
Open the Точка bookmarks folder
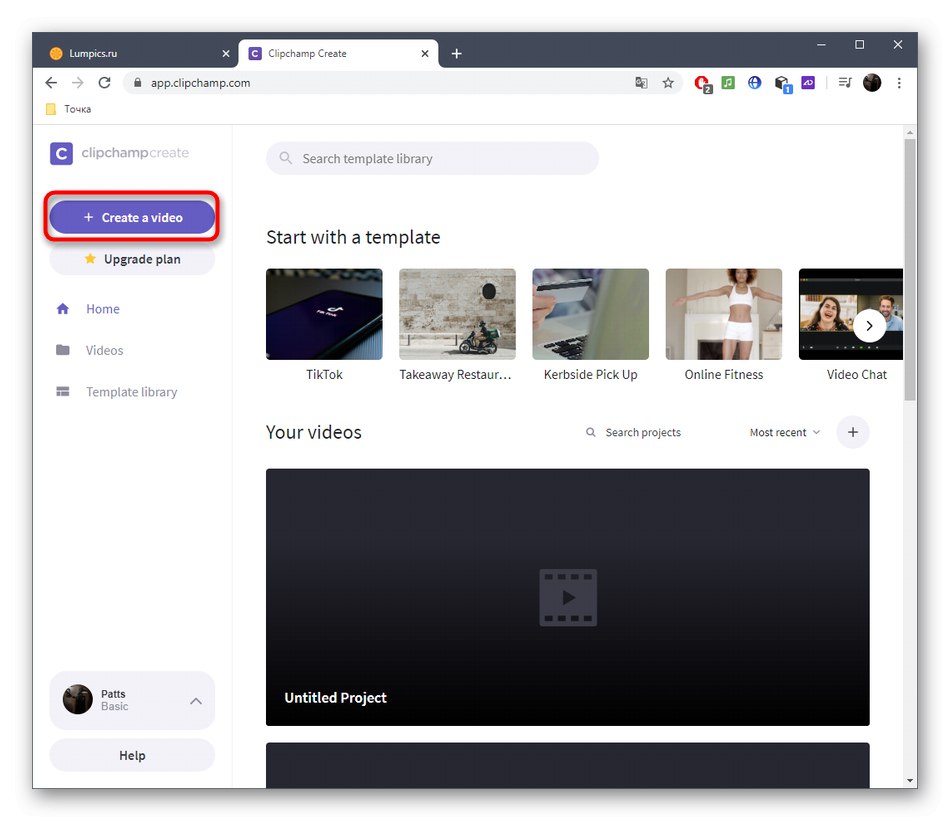coord(68,109)
